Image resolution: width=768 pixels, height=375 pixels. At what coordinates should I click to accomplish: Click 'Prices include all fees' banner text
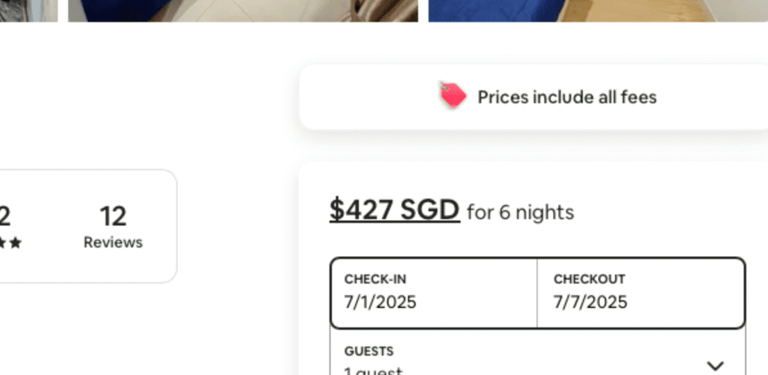567,97
